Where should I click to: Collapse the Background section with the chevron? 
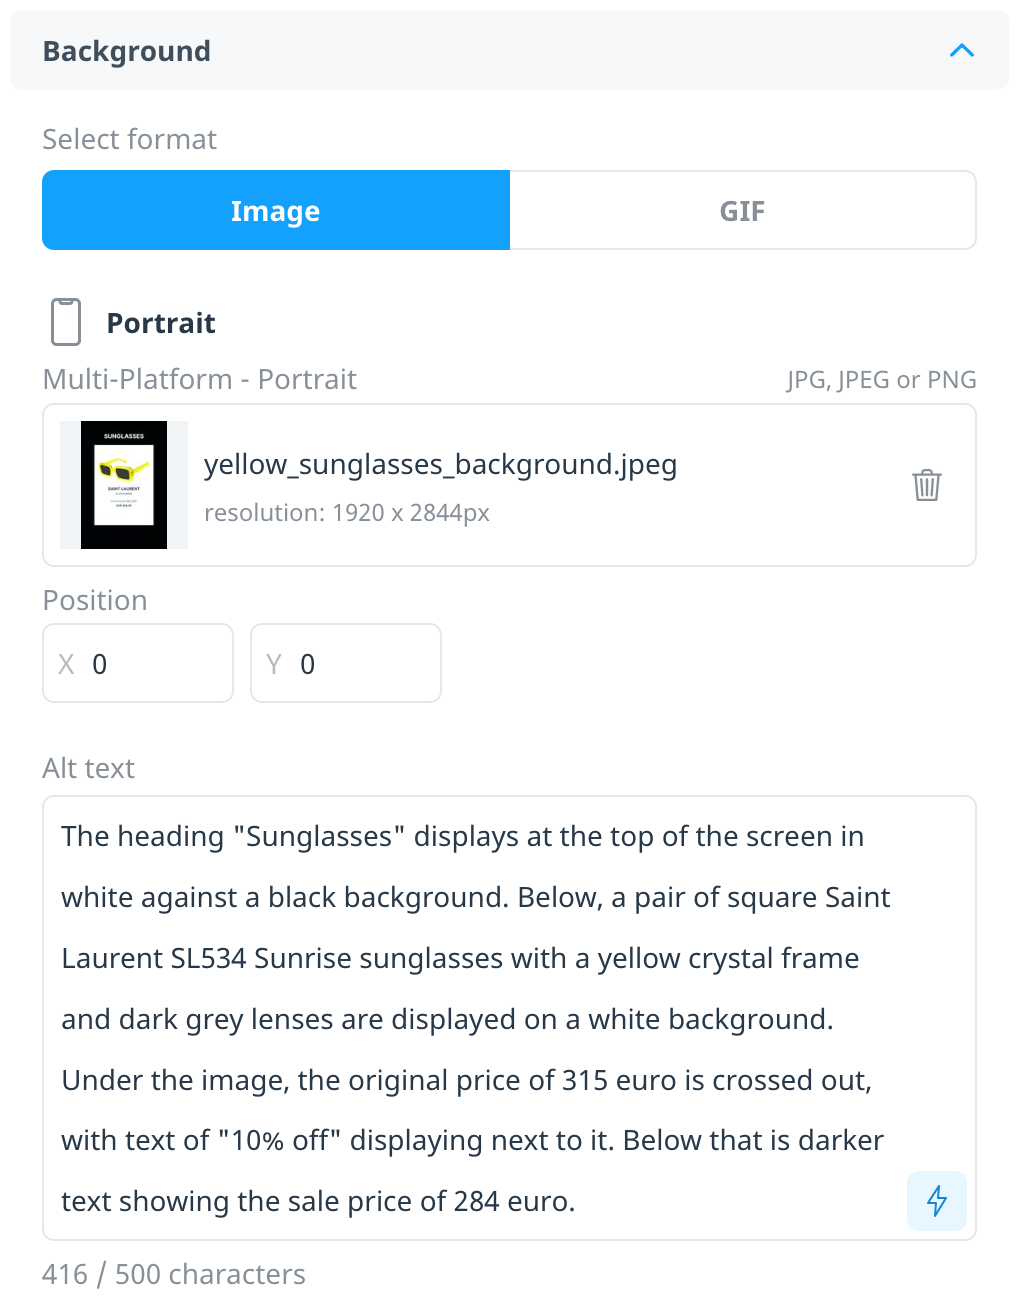(961, 50)
